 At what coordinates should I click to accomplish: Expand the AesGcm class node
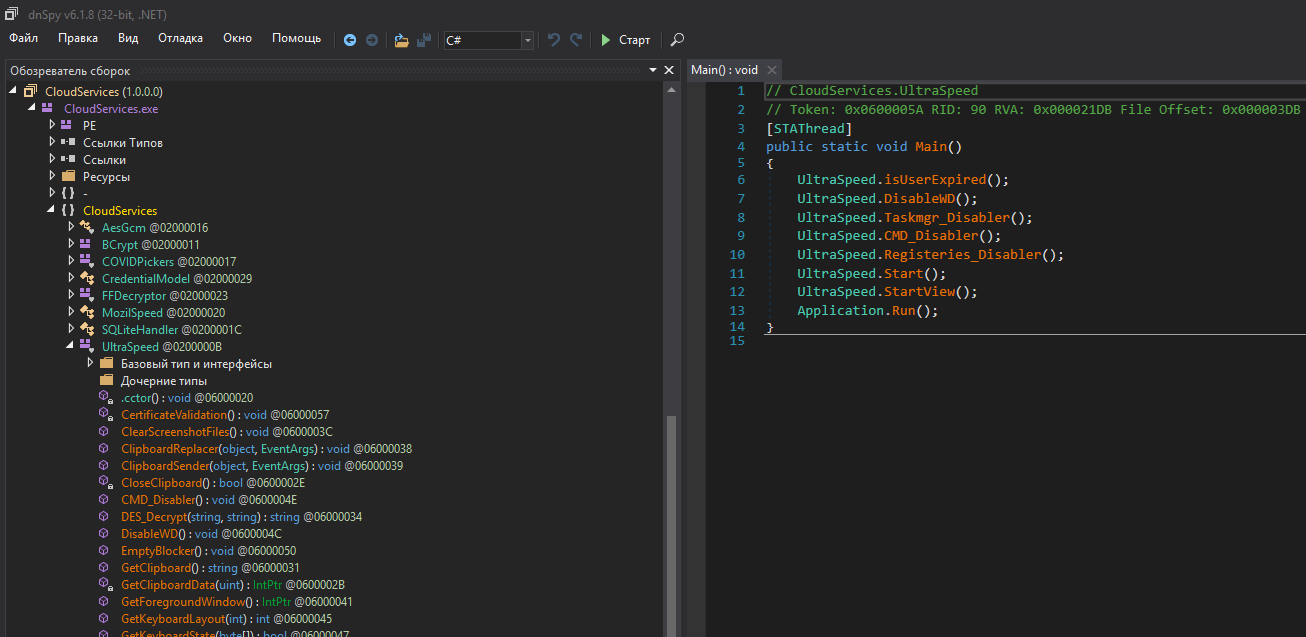point(71,228)
